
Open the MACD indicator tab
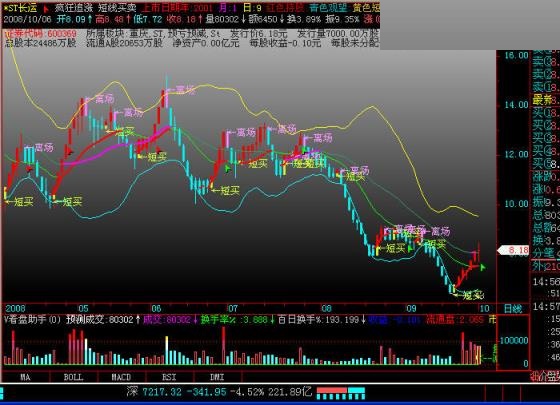point(121,377)
